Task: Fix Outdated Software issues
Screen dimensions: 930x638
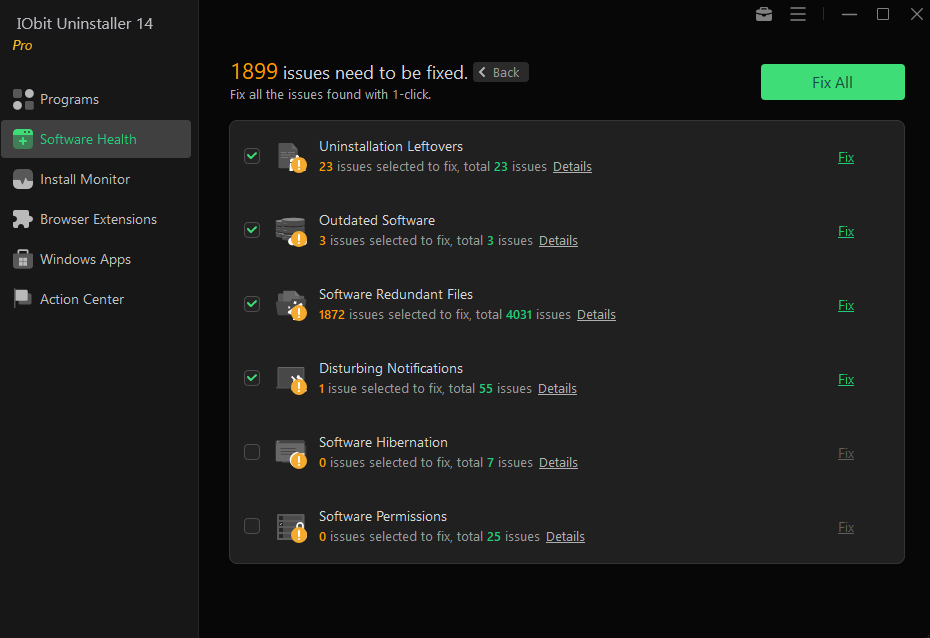Action: click(846, 231)
